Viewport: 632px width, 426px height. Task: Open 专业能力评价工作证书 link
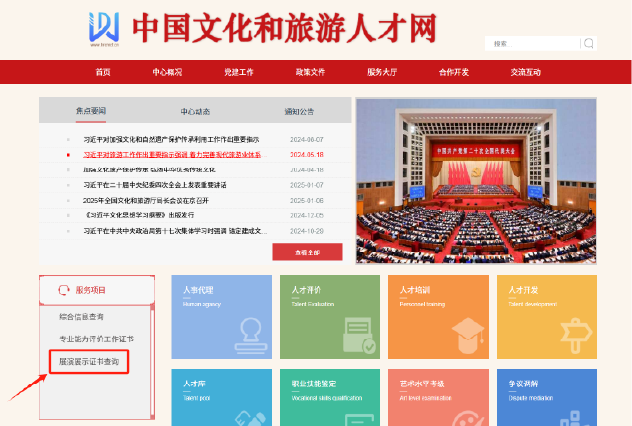click(x=96, y=339)
